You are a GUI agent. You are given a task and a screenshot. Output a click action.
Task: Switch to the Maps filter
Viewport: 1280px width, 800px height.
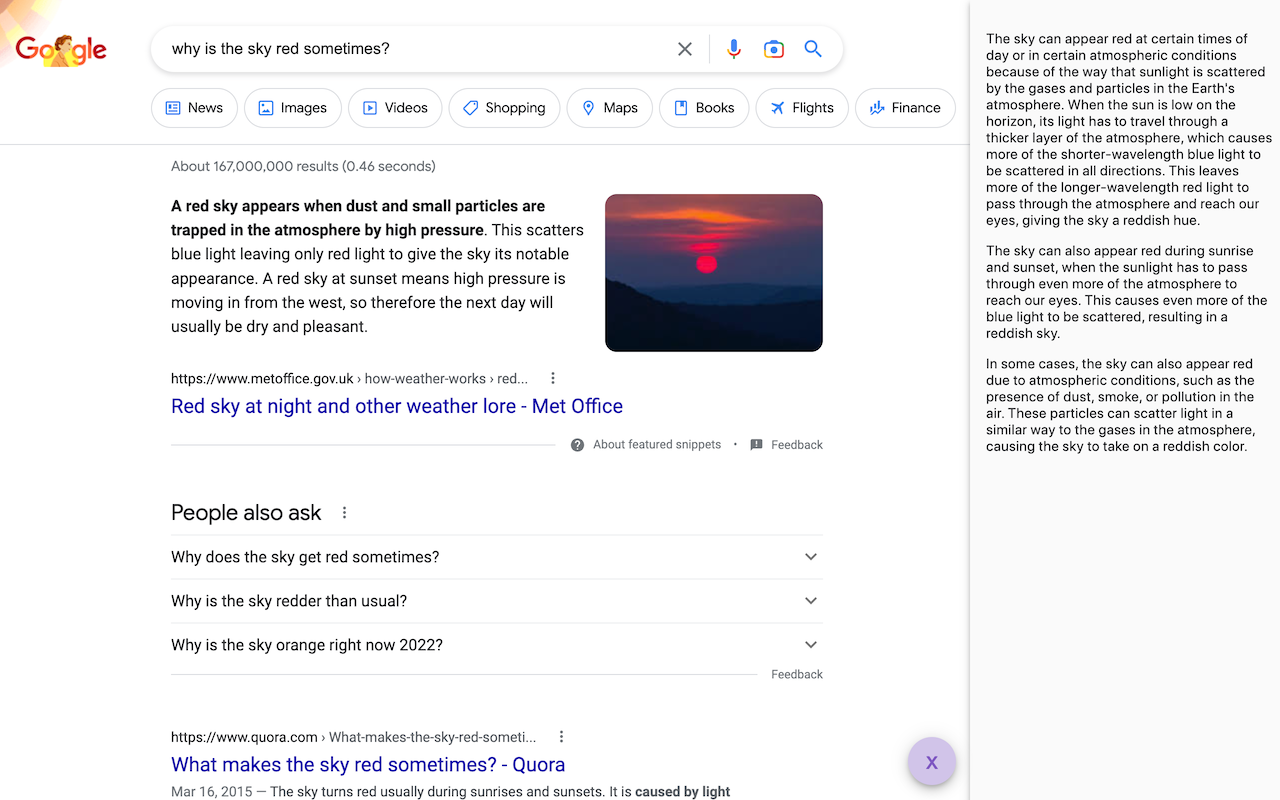(610, 108)
